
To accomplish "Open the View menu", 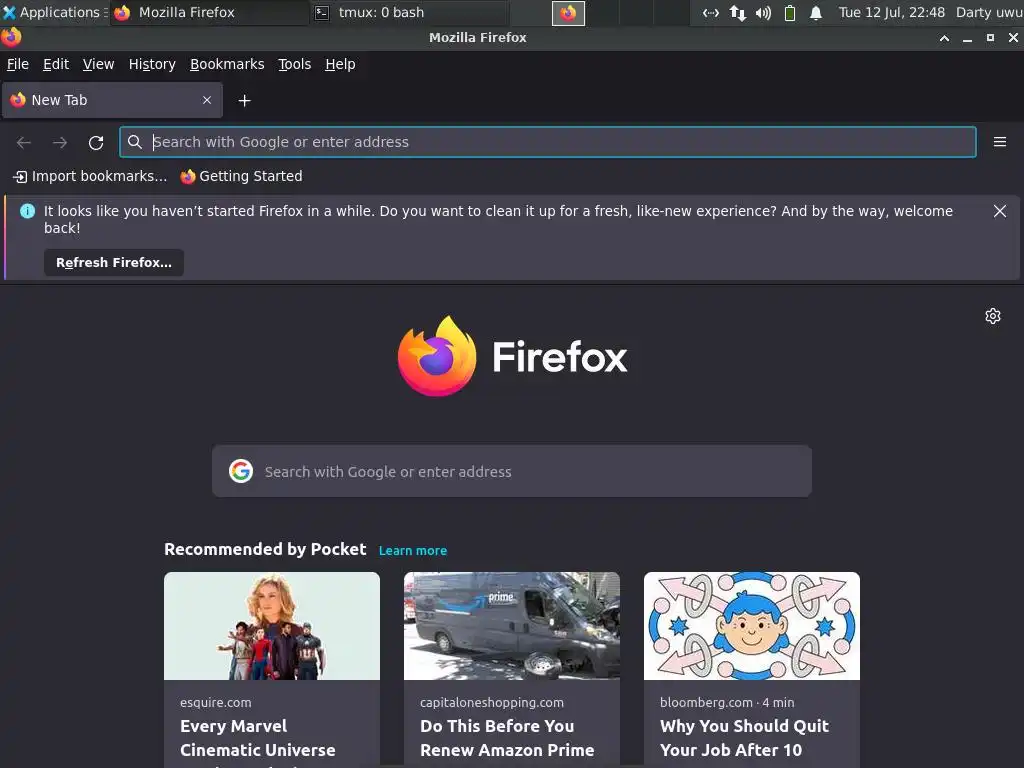I will tap(98, 64).
